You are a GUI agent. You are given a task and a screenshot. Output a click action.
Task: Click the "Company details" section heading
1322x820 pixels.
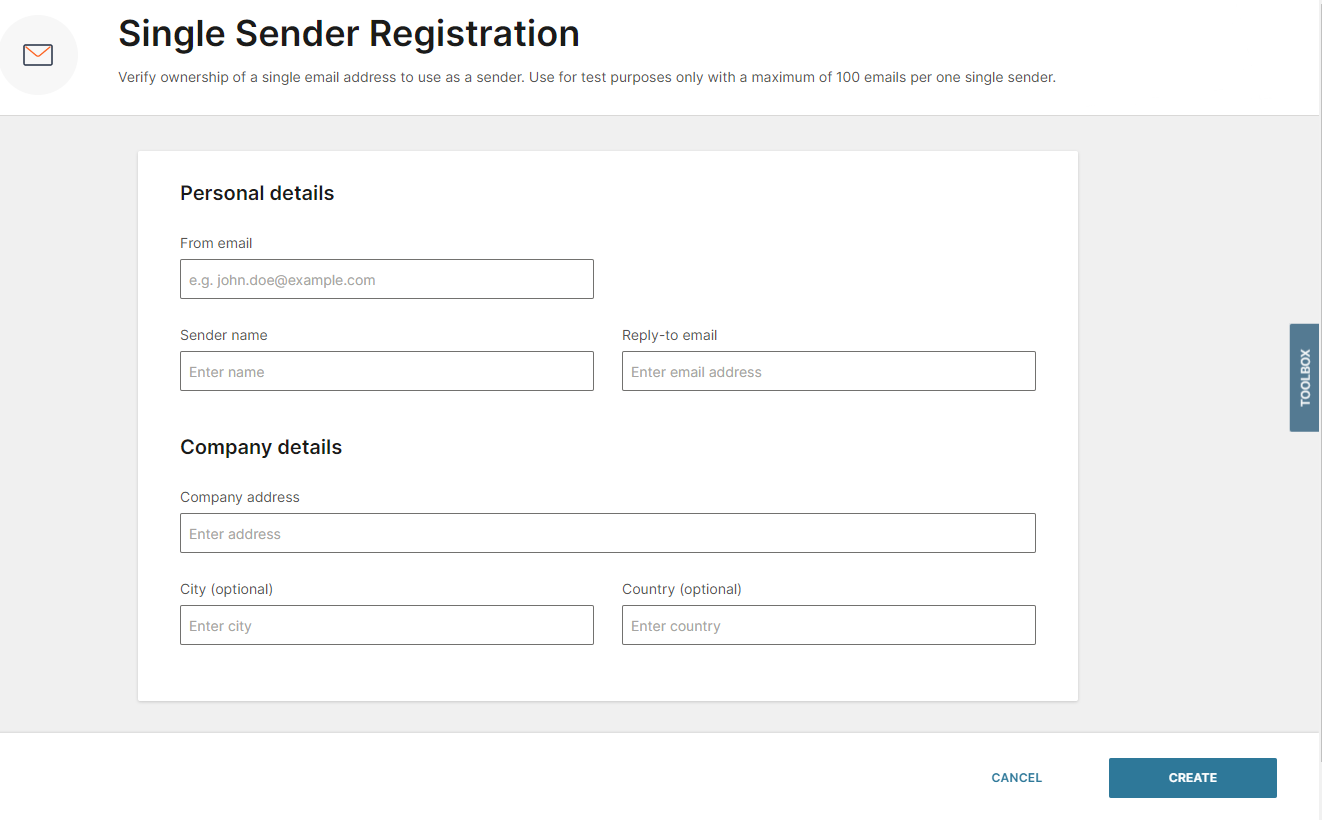click(x=261, y=448)
